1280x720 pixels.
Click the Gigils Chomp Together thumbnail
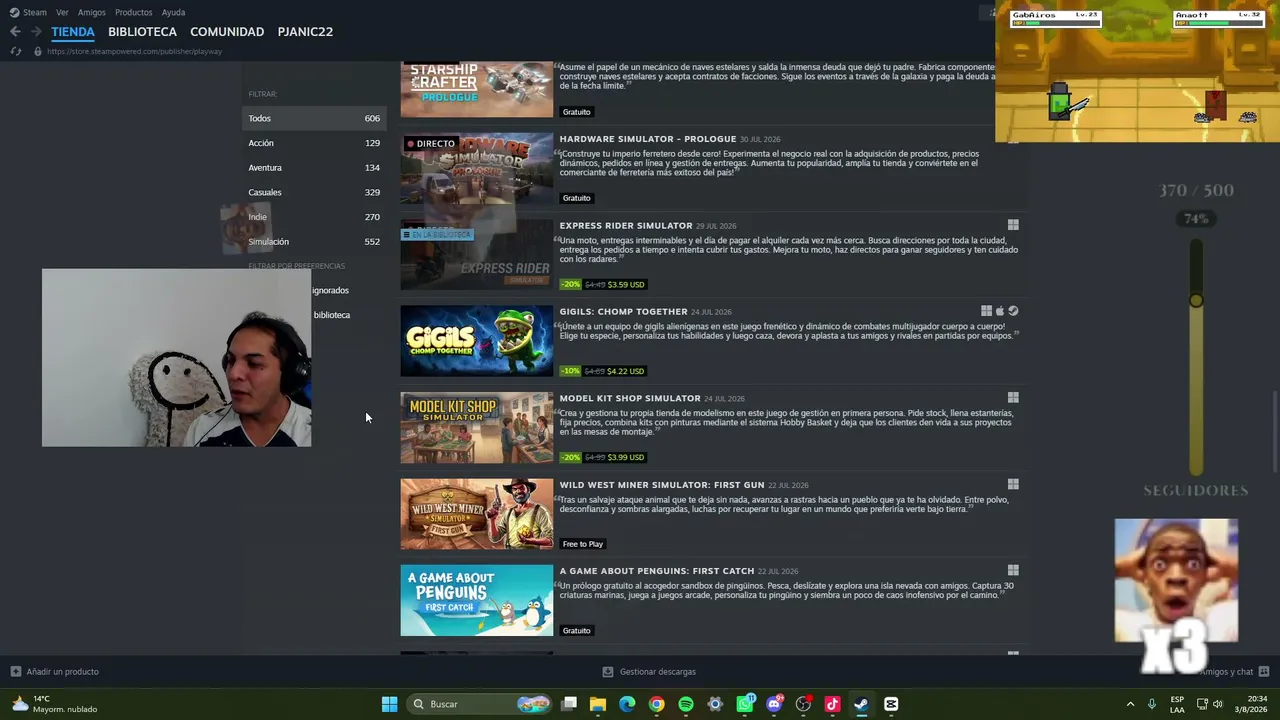tap(476, 341)
